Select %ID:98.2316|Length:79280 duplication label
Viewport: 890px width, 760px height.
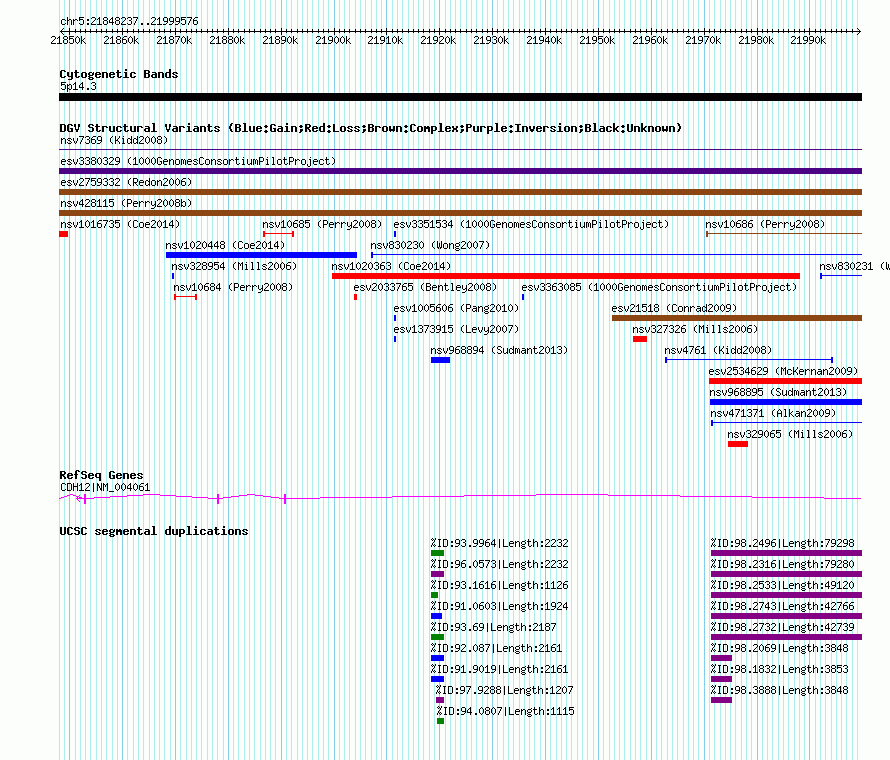[783, 564]
